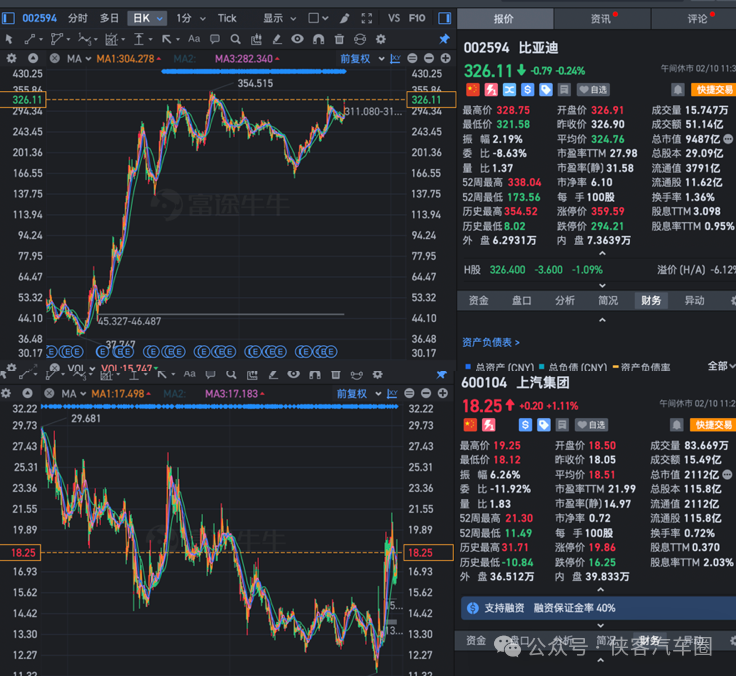The image size is (736, 676).
Task: Toggle price alert bell for 比亚迪
Action: pos(677,89)
